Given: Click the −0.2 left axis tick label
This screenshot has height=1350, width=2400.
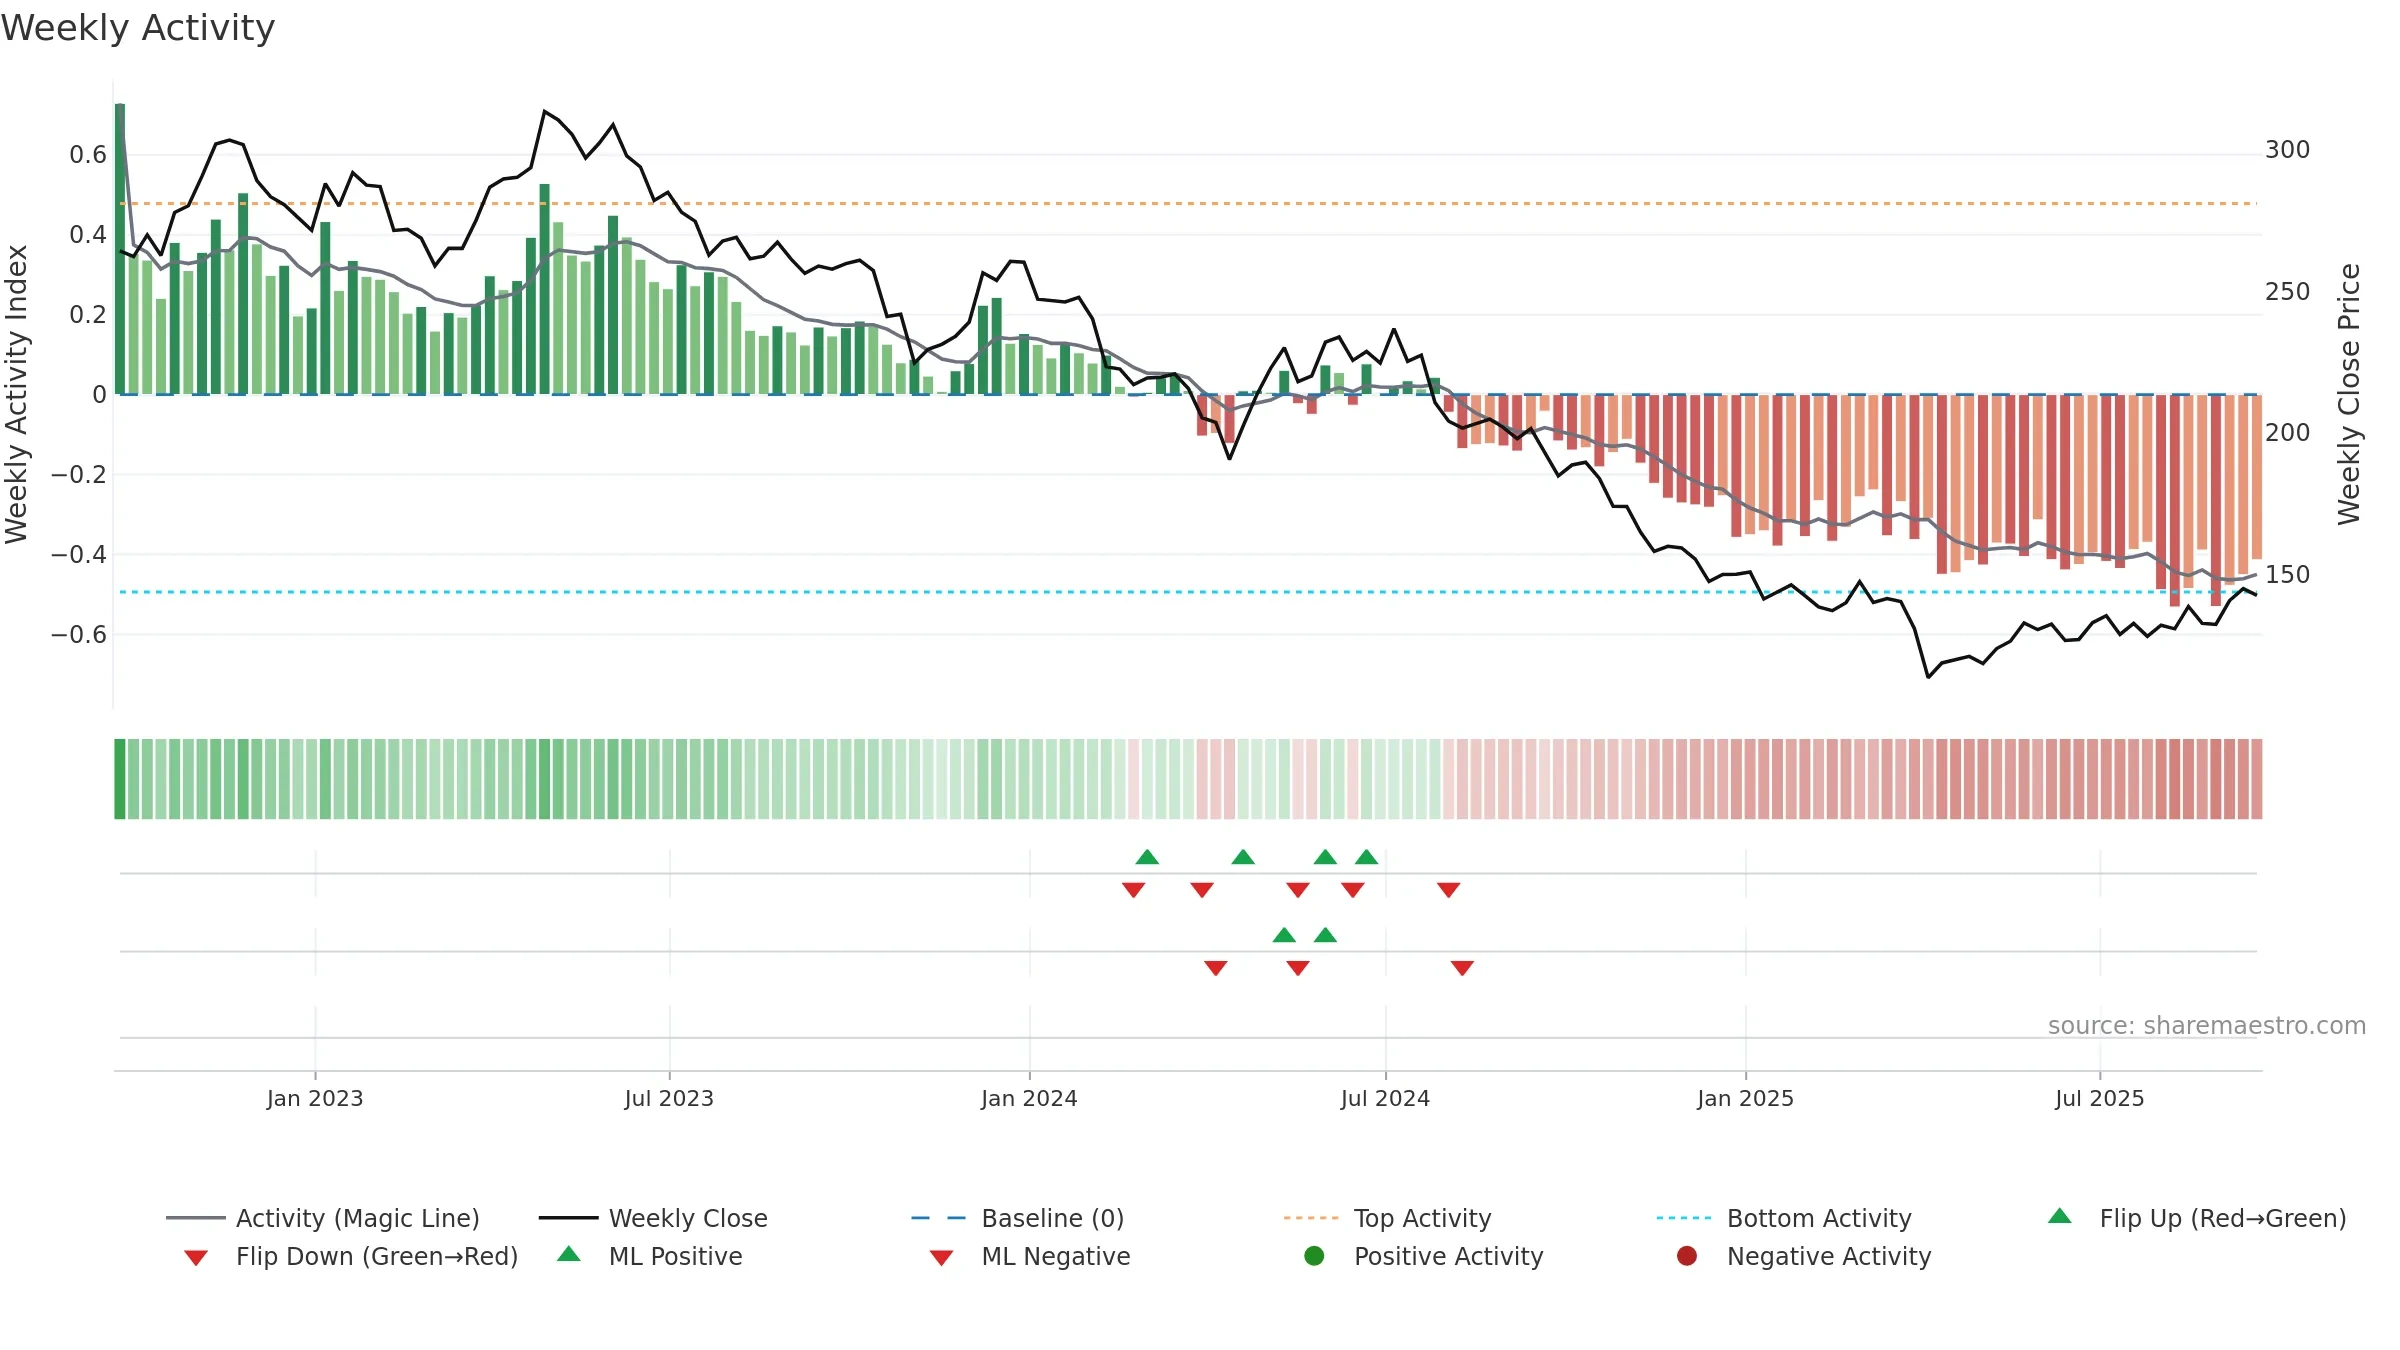Looking at the screenshot, I should coord(79,474).
